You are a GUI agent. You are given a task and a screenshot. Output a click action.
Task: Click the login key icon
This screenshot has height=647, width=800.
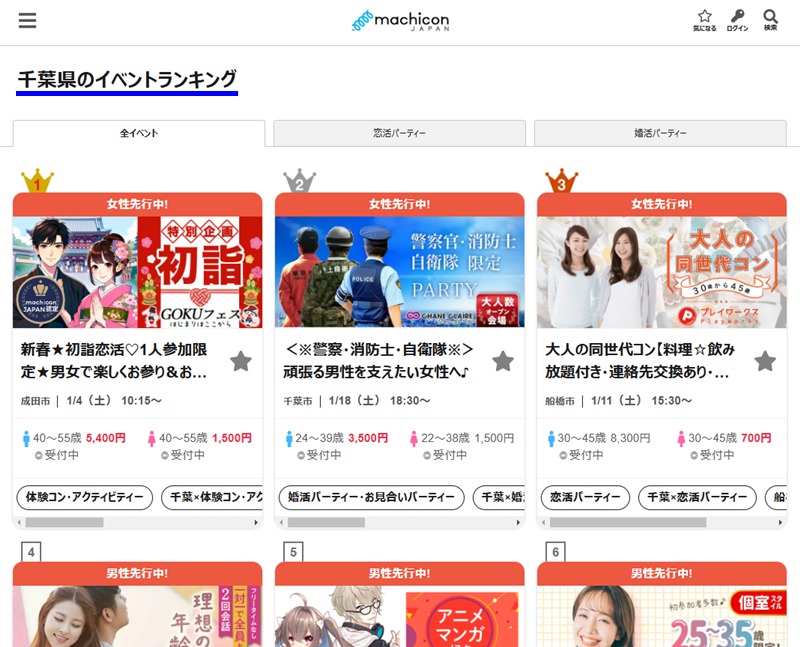[737, 21]
